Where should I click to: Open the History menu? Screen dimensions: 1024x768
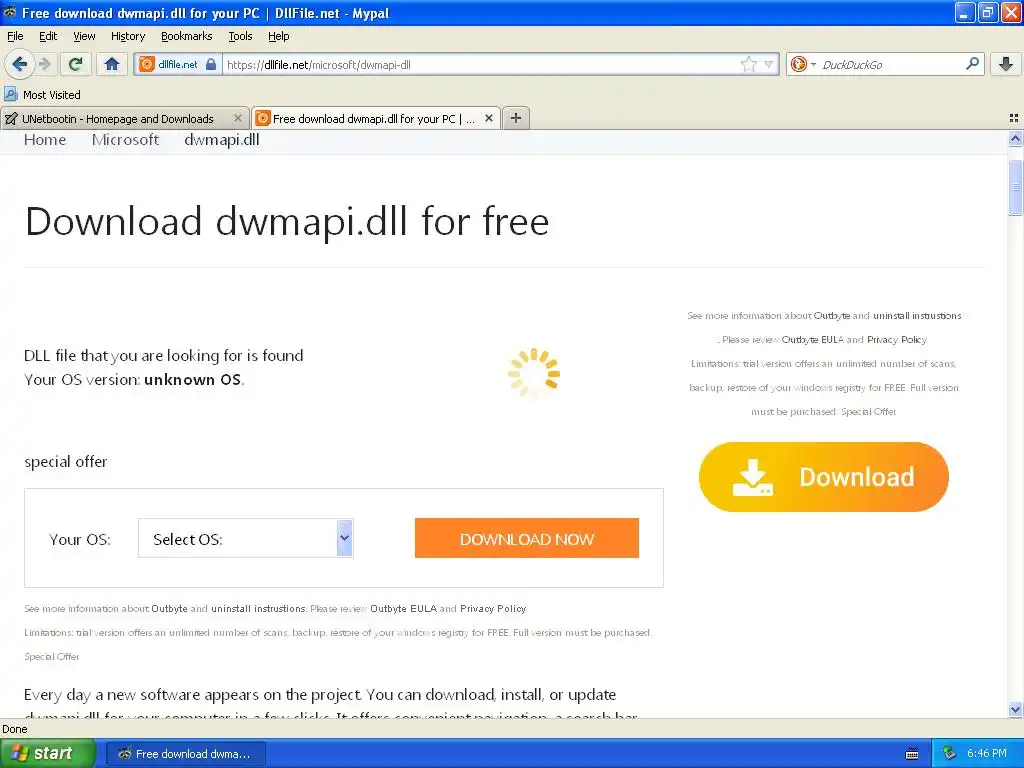point(127,36)
